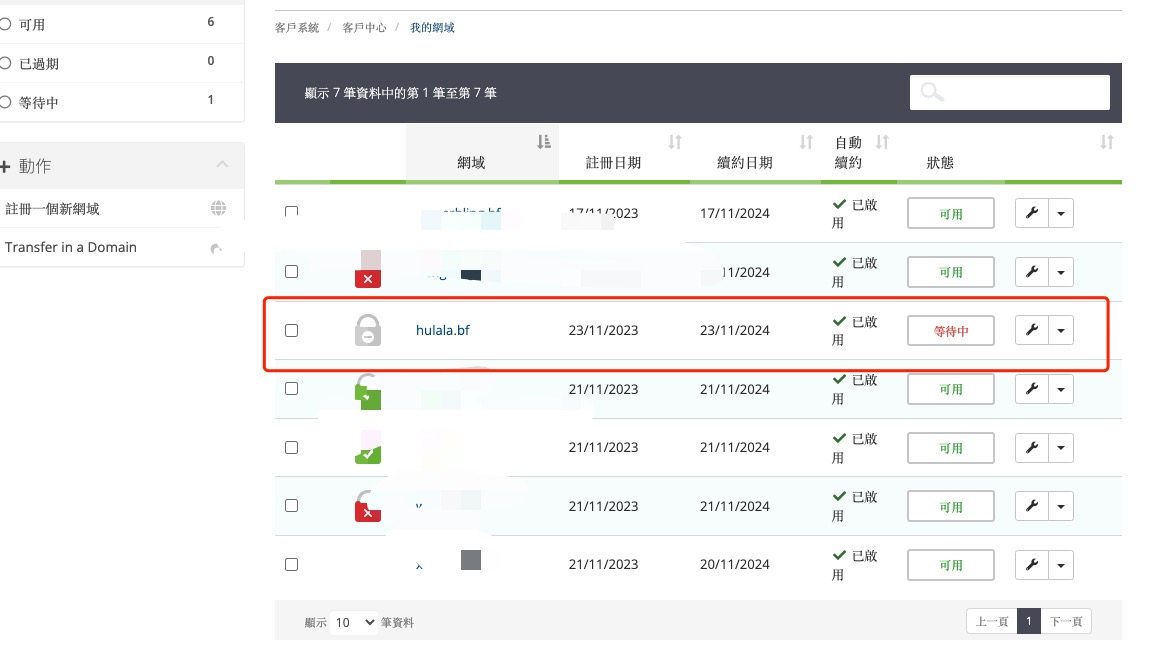The image size is (1162, 659).
Task: Click the 等待中 status button for hulala.bf
Action: 951,331
